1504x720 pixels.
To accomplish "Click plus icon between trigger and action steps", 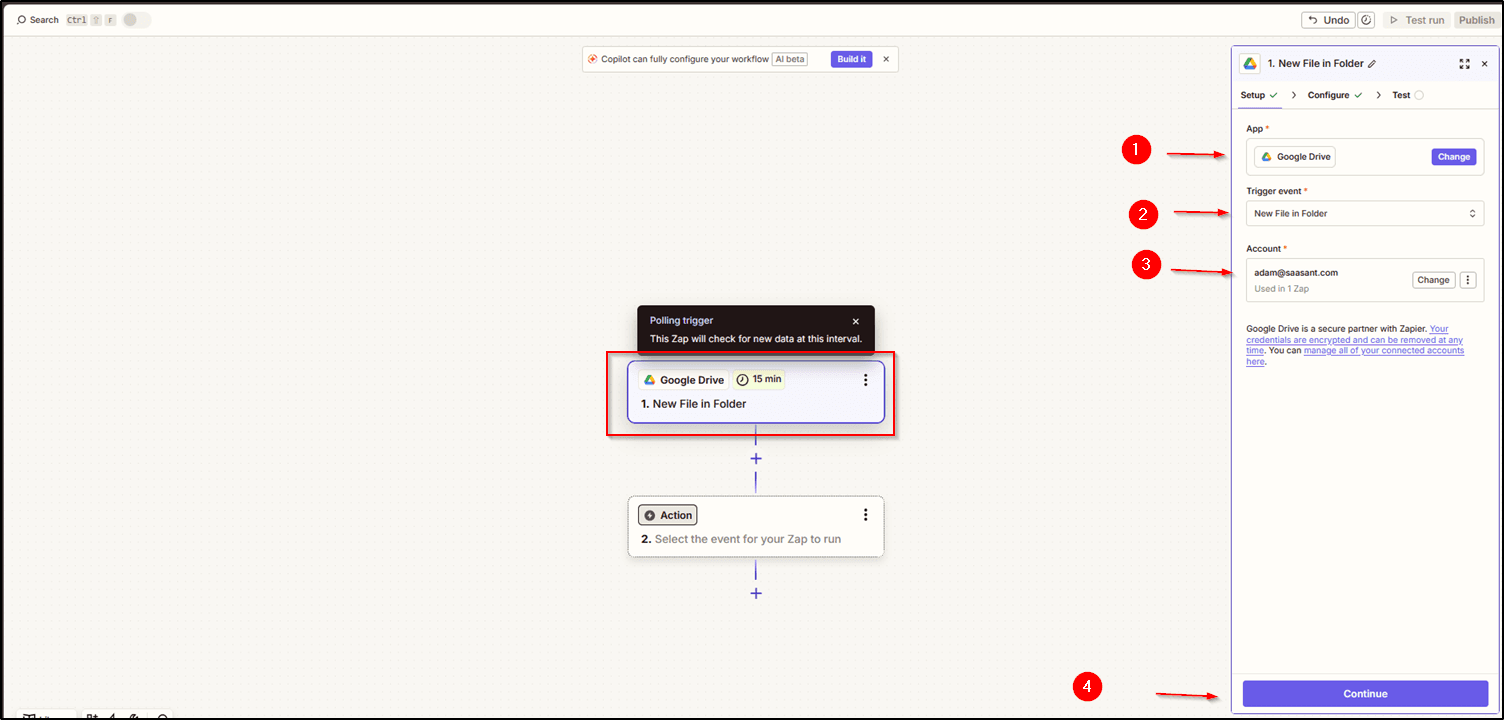I will (x=756, y=458).
